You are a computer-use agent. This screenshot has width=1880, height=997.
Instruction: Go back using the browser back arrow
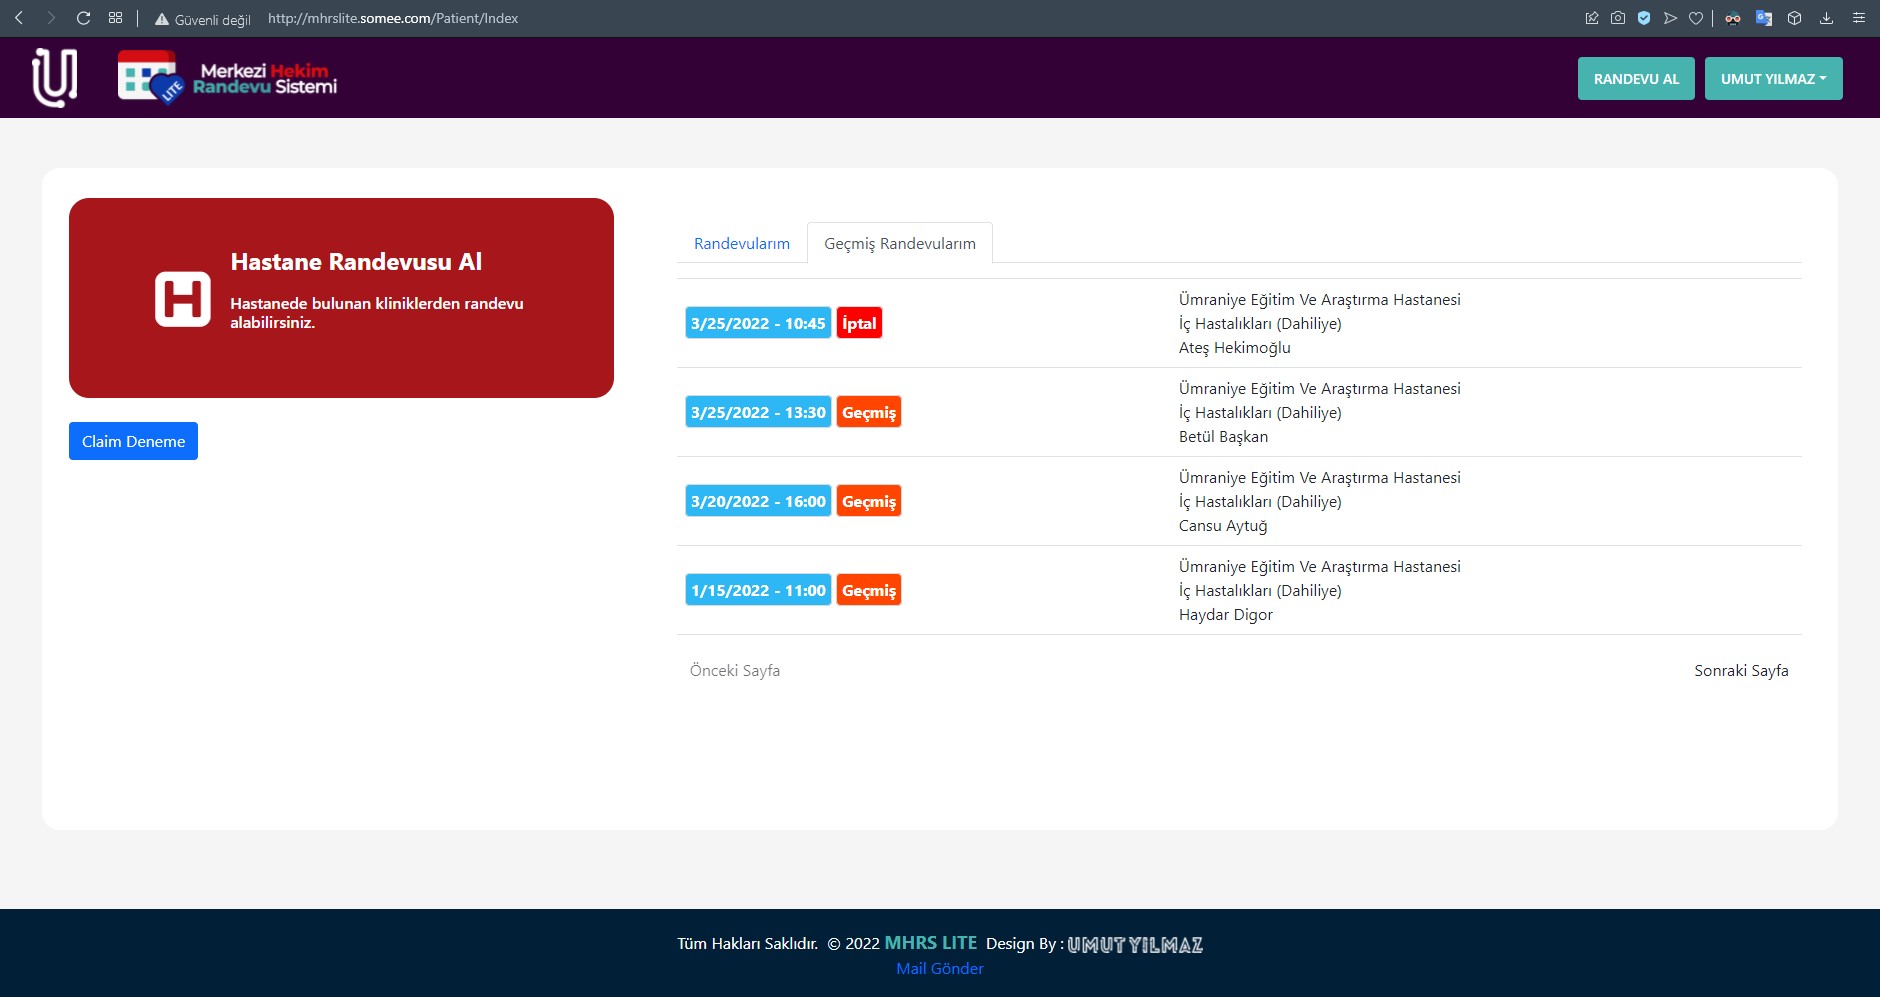pyautogui.click(x=19, y=18)
